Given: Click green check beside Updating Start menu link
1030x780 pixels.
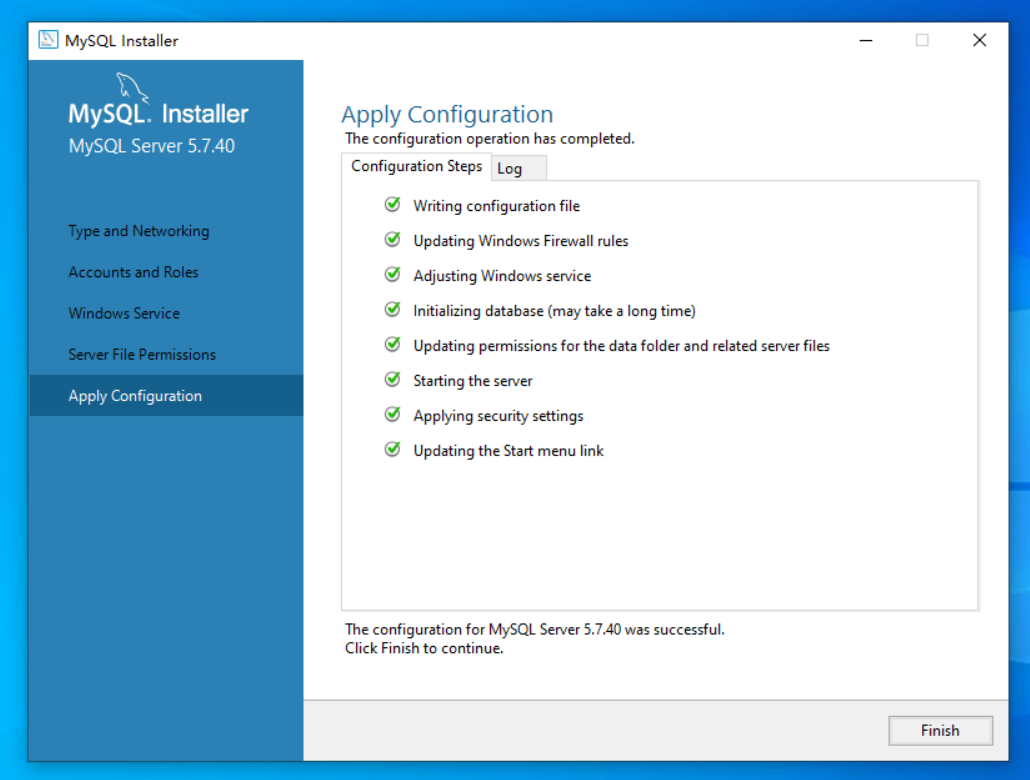Looking at the screenshot, I should click(393, 449).
